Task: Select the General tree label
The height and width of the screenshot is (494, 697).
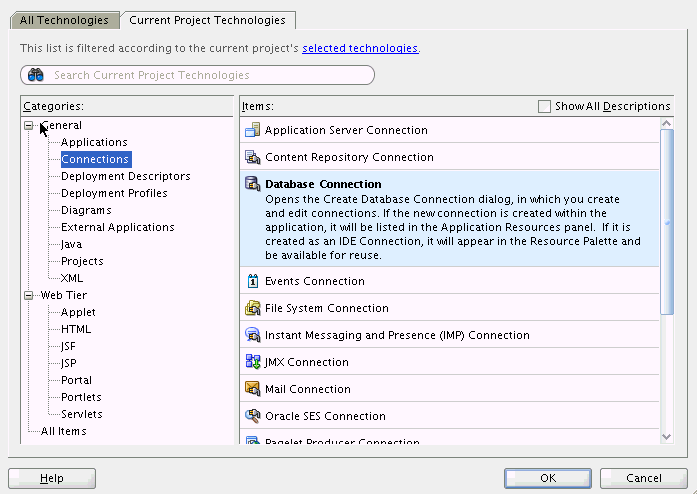Action: click(61, 125)
